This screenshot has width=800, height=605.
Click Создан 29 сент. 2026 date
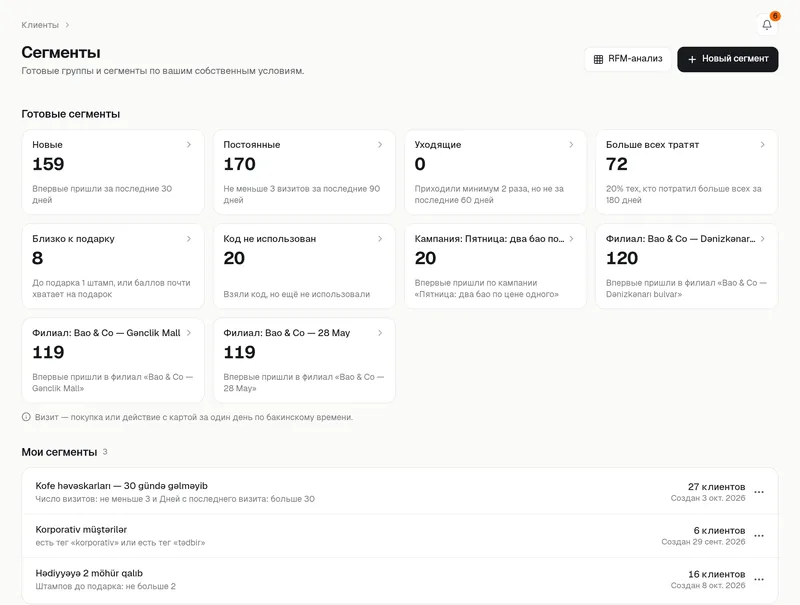pos(703,542)
